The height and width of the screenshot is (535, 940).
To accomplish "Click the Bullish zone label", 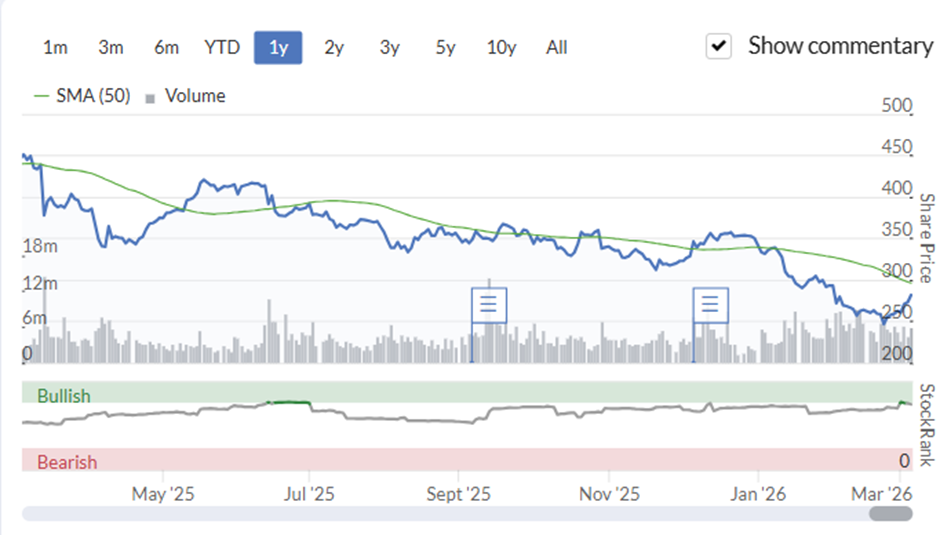I will (x=64, y=396).
